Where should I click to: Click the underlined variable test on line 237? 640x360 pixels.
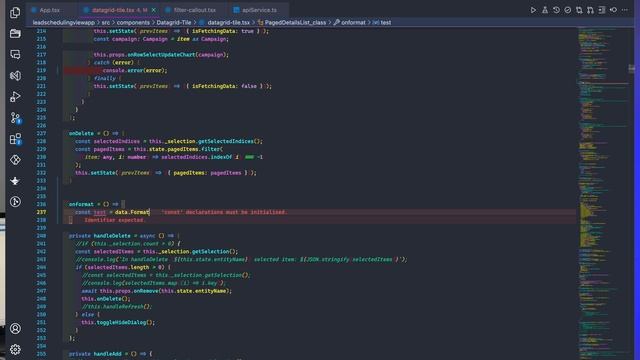tap(100, 212)
